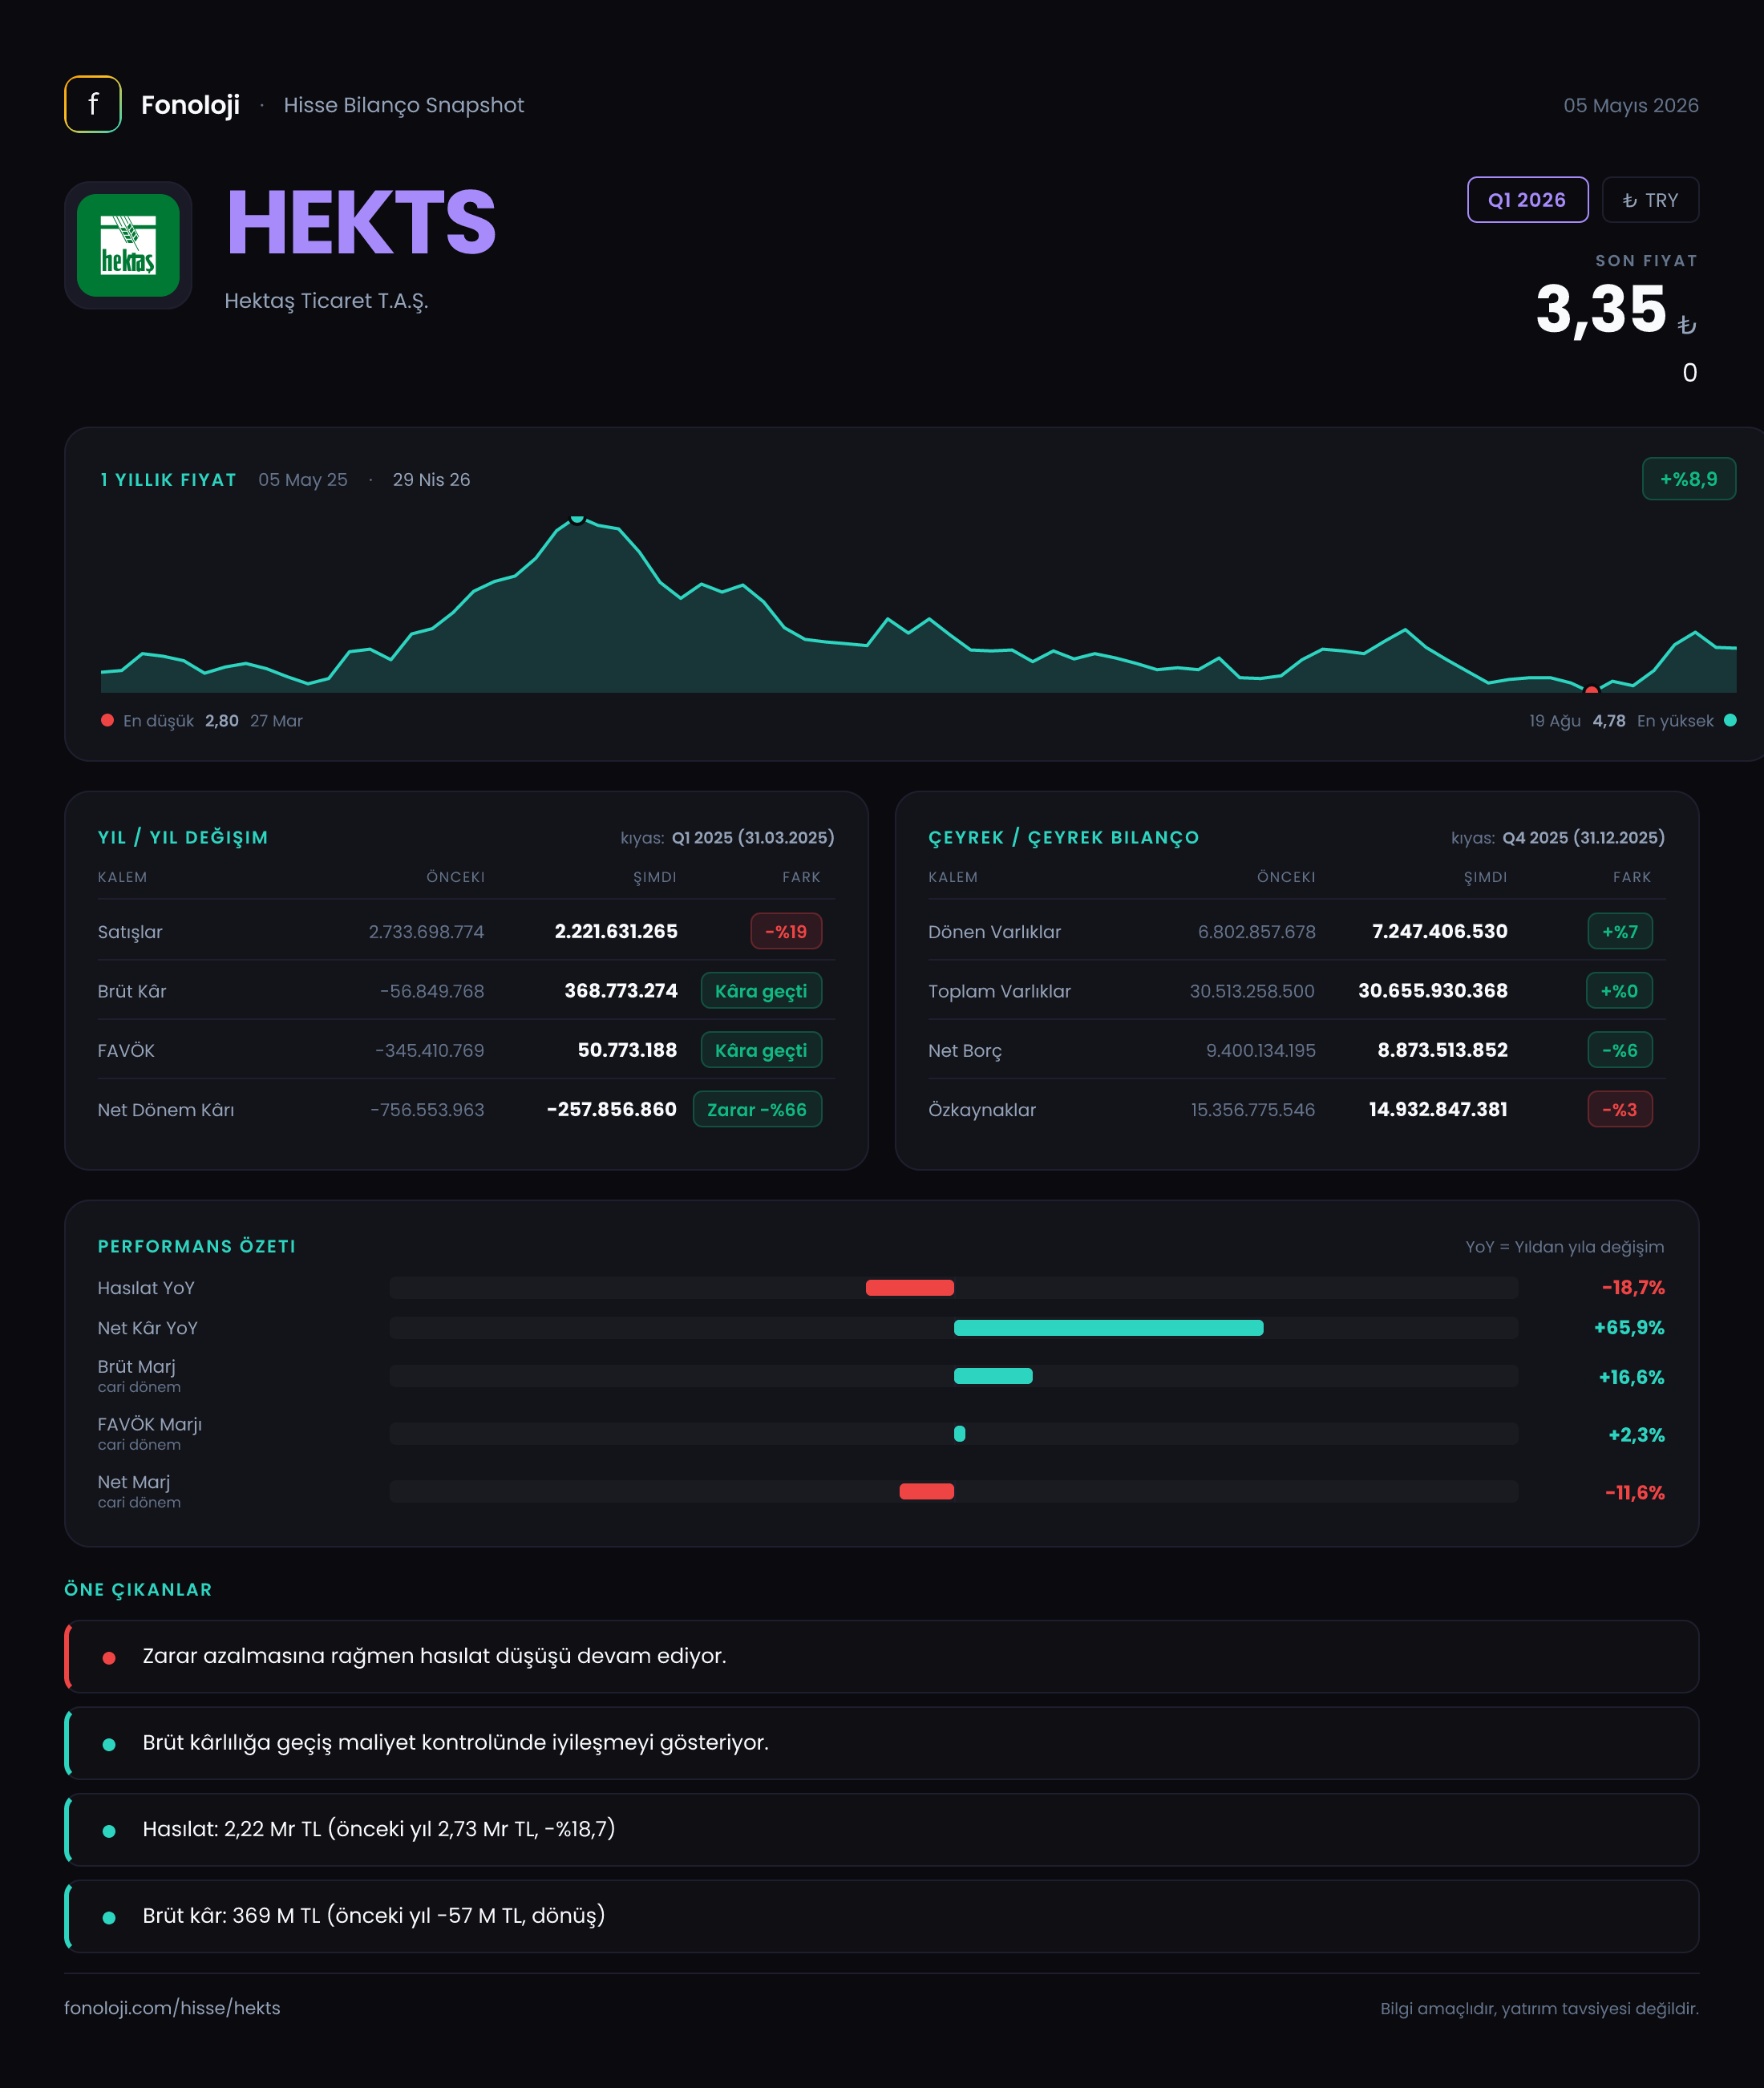Click the date 05 Mayıs 2026
The width and height of the screenshot is (1764, 2088).
click(1631, 106)
